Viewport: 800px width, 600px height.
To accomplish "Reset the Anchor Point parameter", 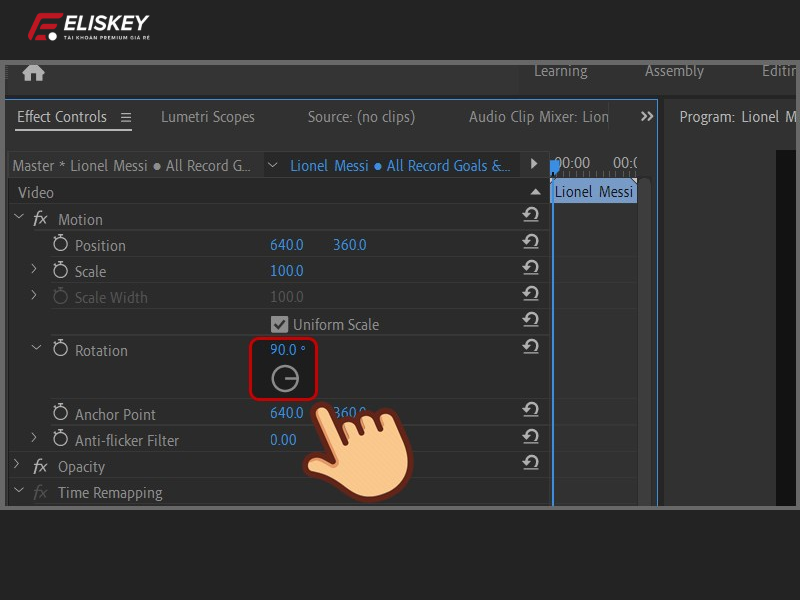I will [x=530, y=410].
